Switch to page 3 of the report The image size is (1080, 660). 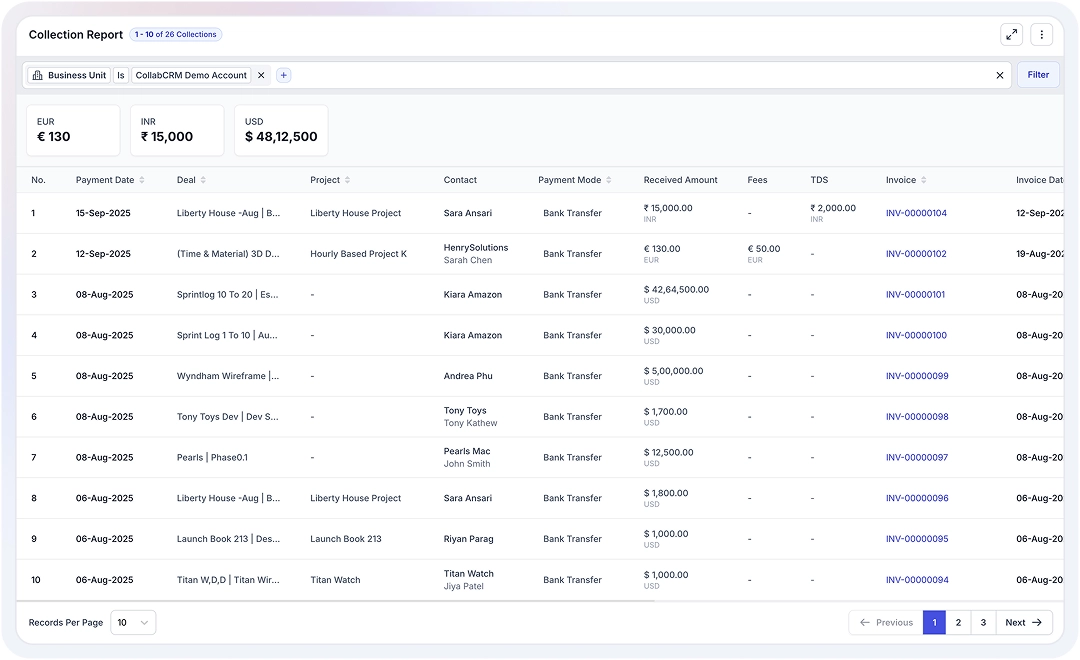click(x=983, y=622)
